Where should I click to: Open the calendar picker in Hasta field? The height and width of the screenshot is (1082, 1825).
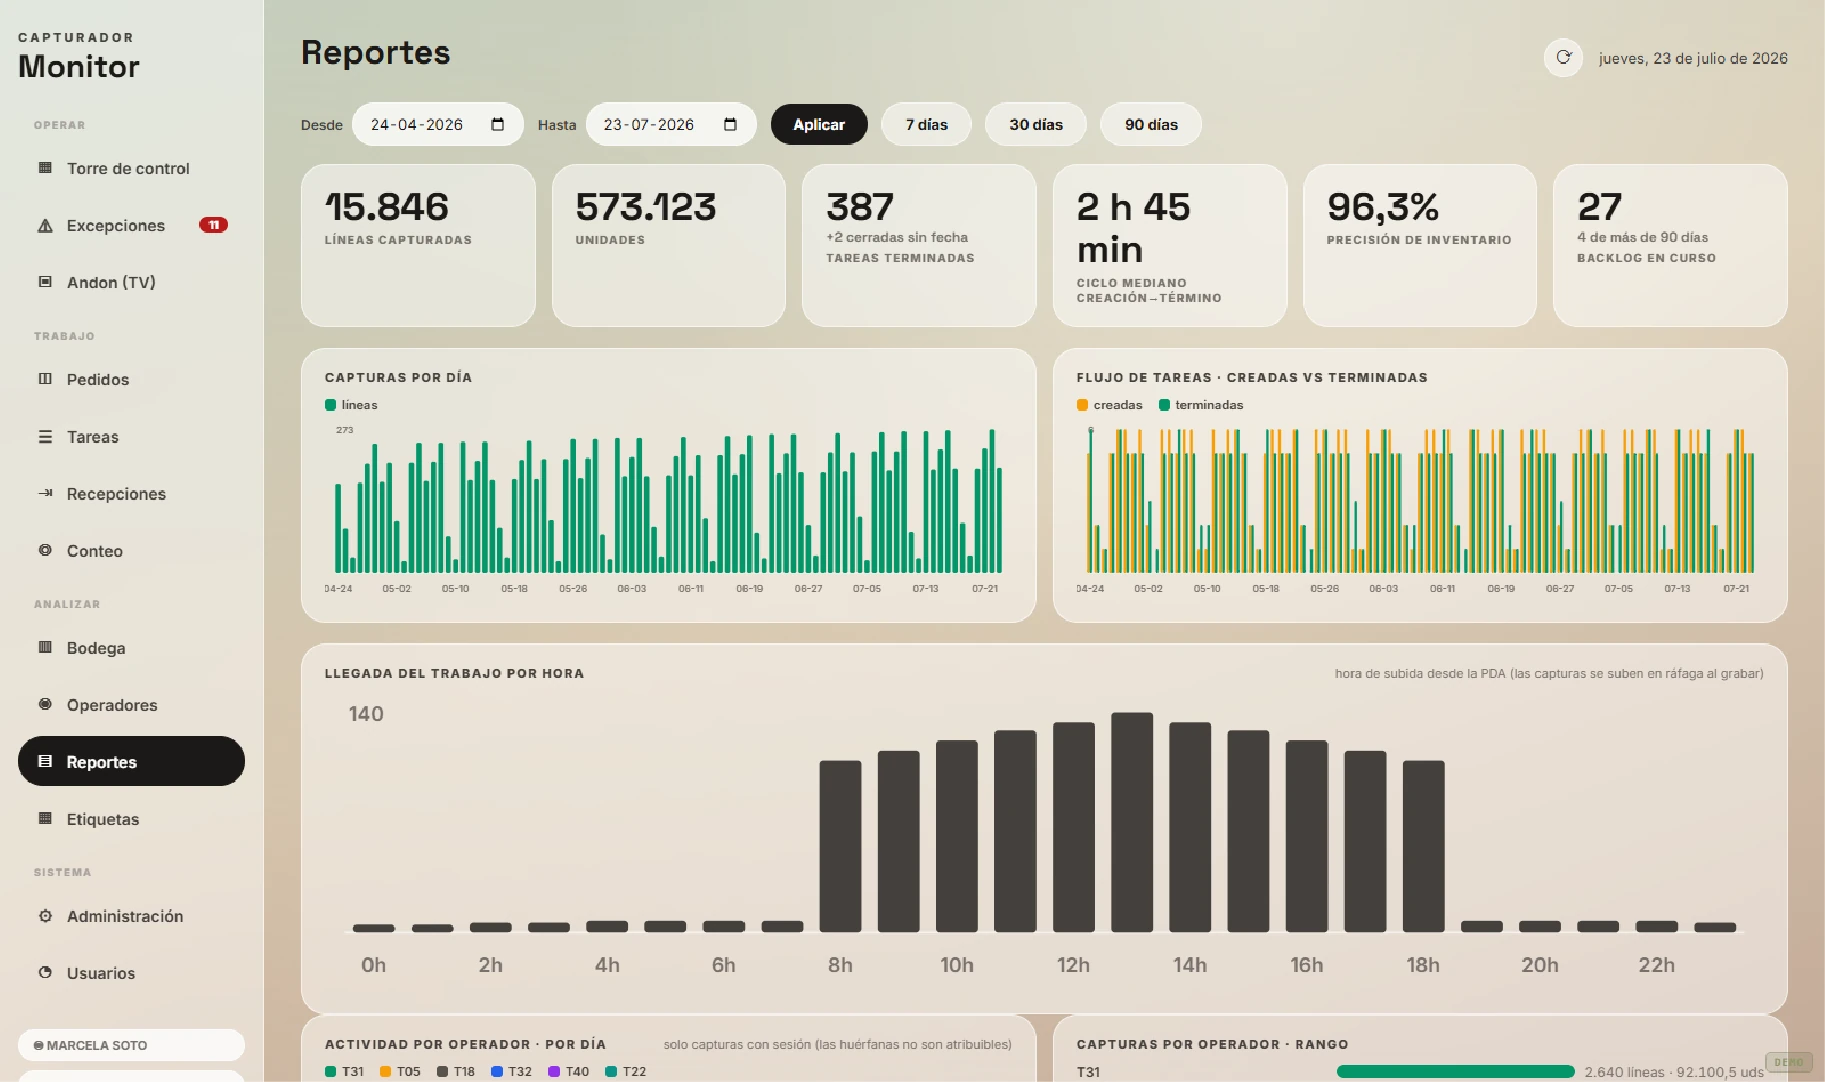[730, 124]
